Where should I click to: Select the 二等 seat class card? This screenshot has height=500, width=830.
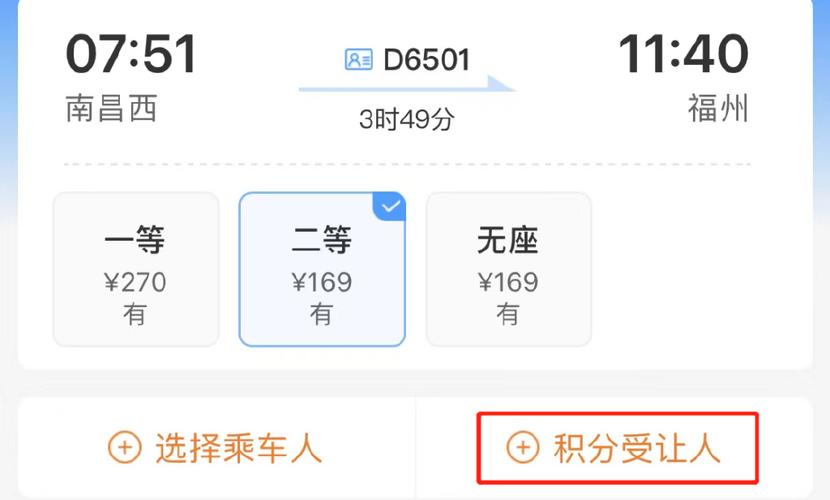coord(322,269)
